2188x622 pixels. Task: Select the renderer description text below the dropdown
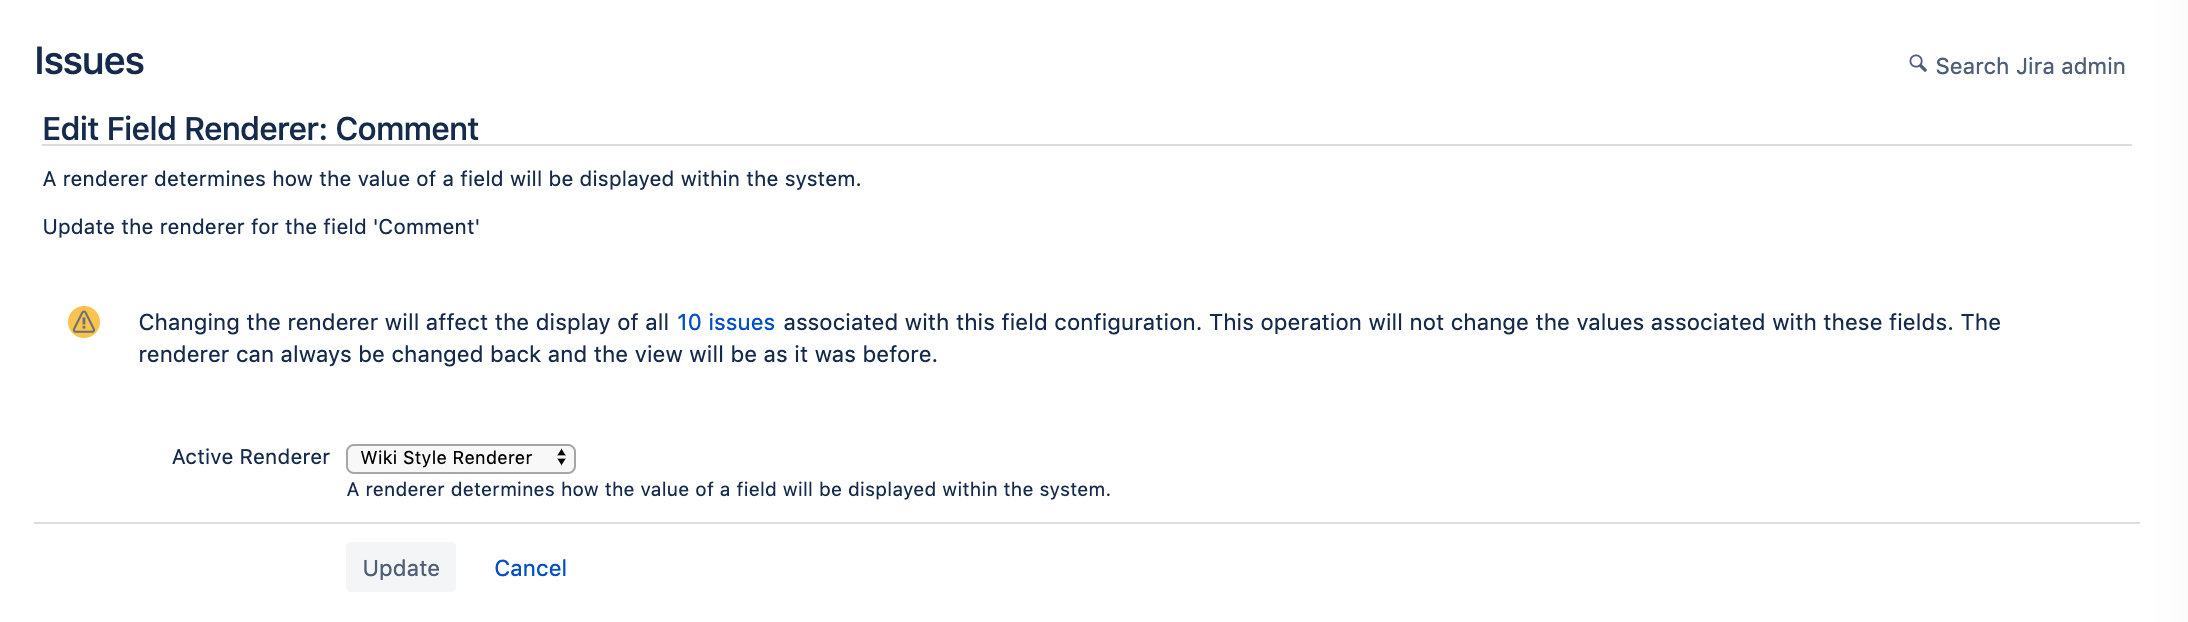tap(729, 490)
